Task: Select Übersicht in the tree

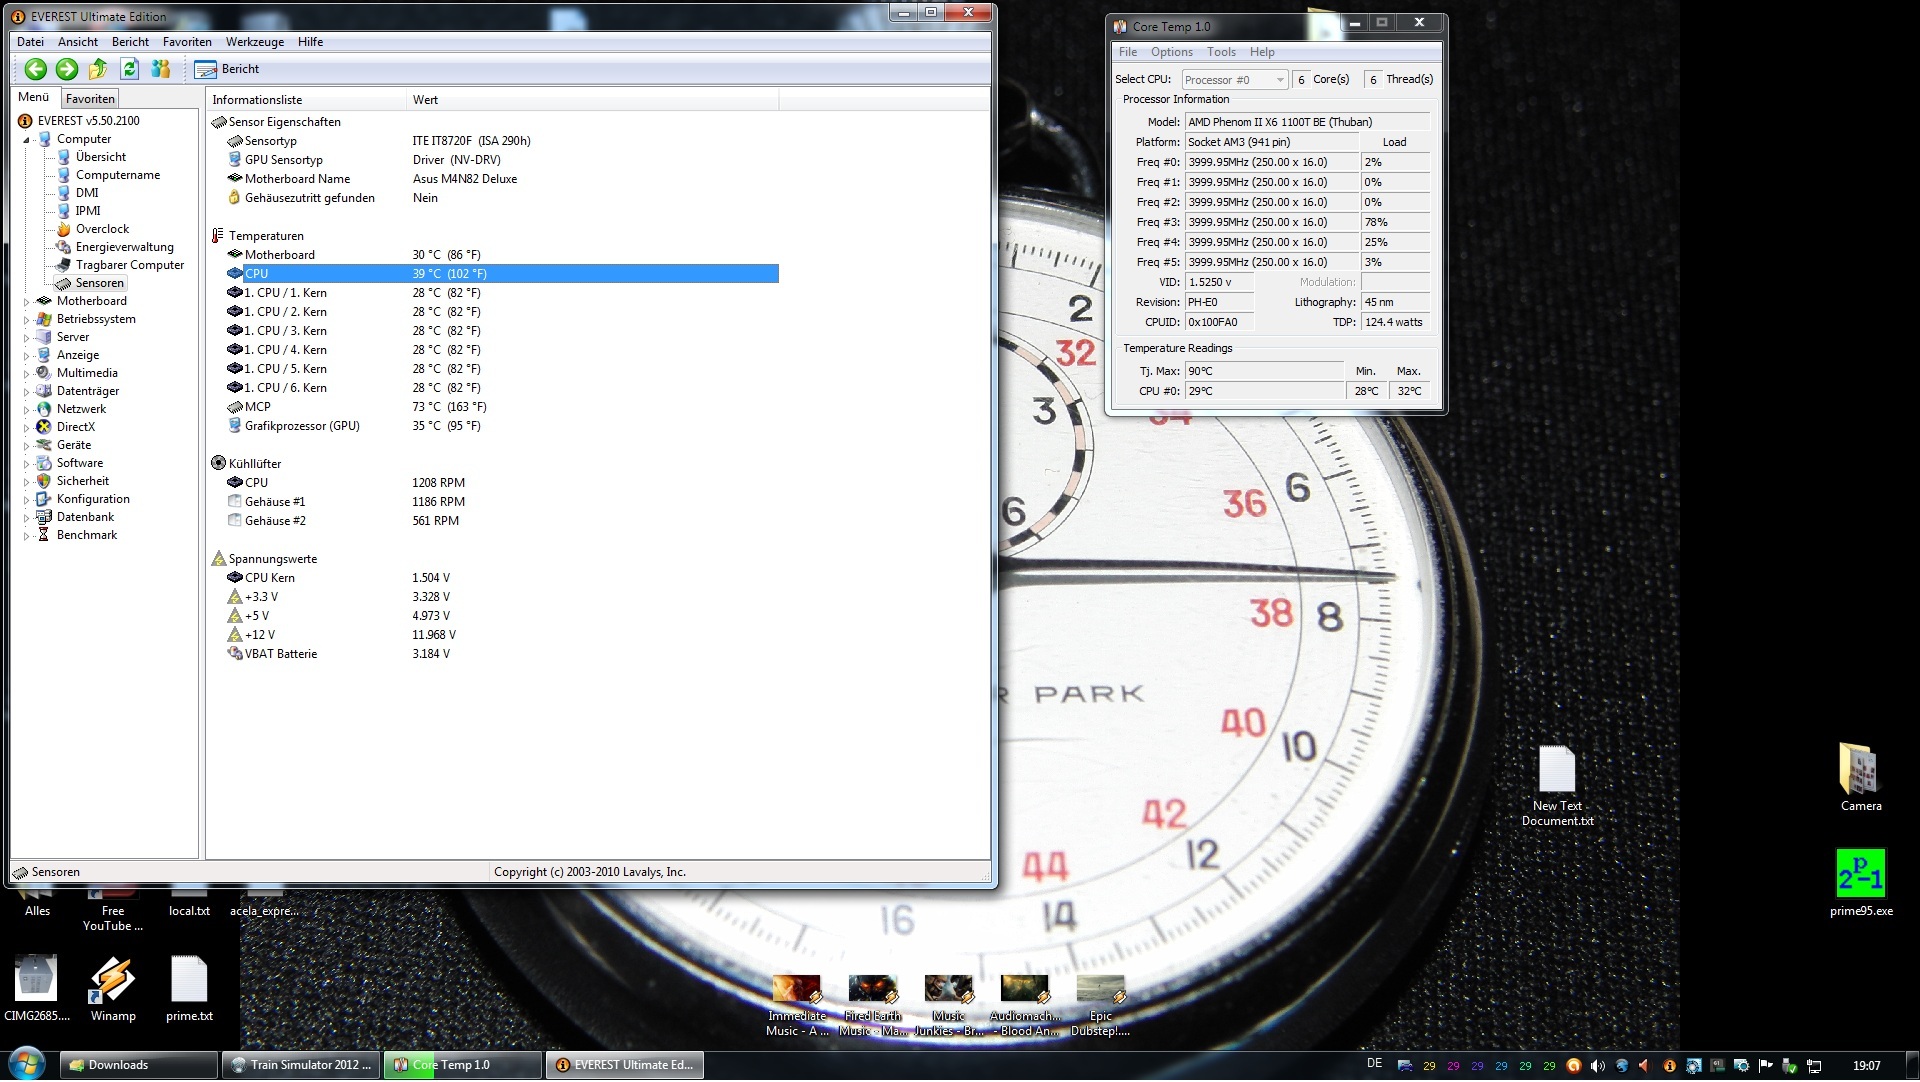Action: point(101,157)
